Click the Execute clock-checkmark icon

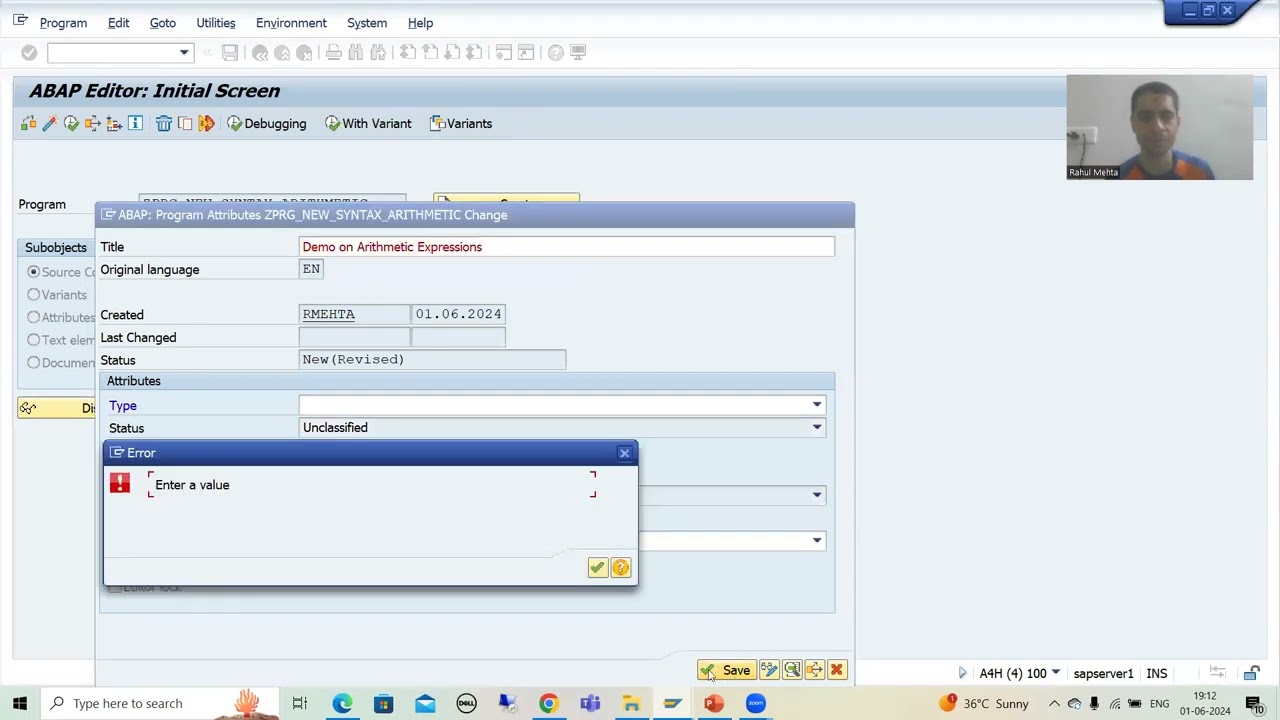pyautogui.click(x=71, y=124)
